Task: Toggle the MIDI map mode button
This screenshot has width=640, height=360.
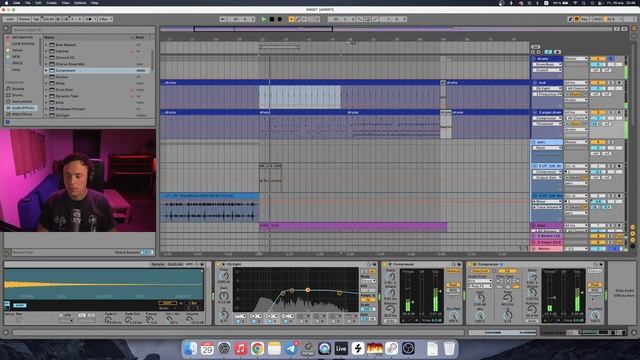Action: click(x=598, y=19)
